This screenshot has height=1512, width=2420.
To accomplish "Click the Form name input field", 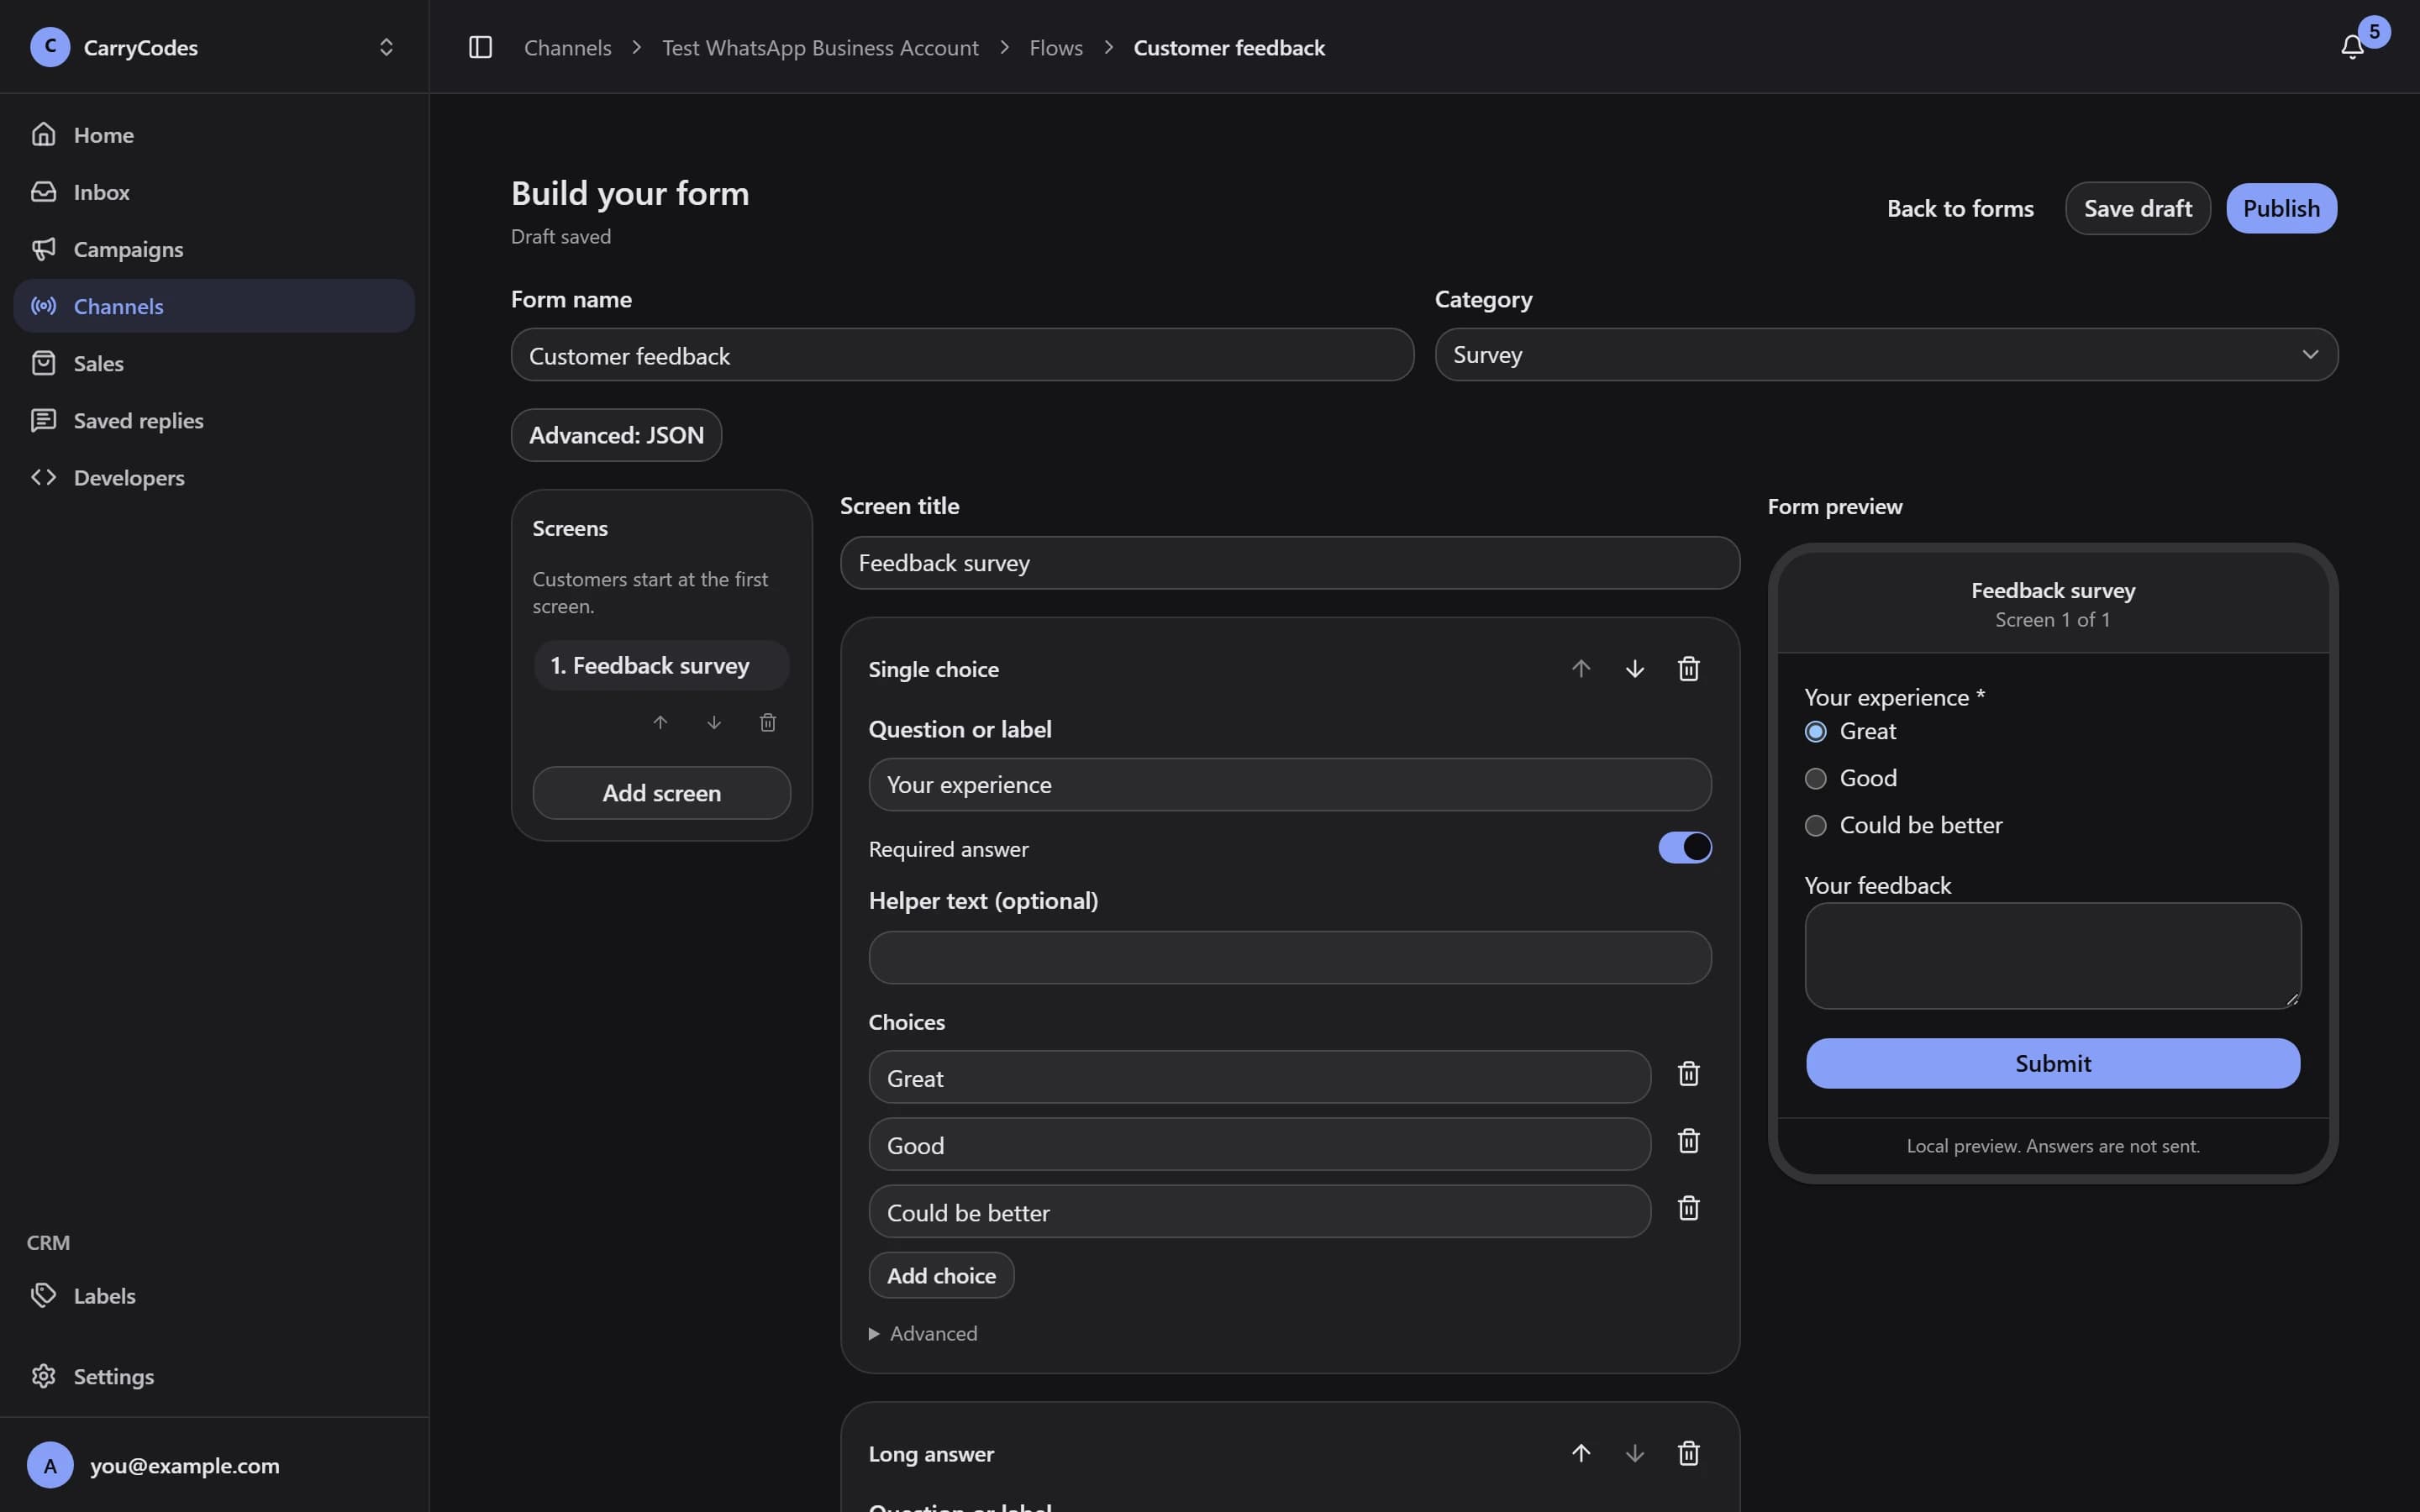I will (962, 355).
